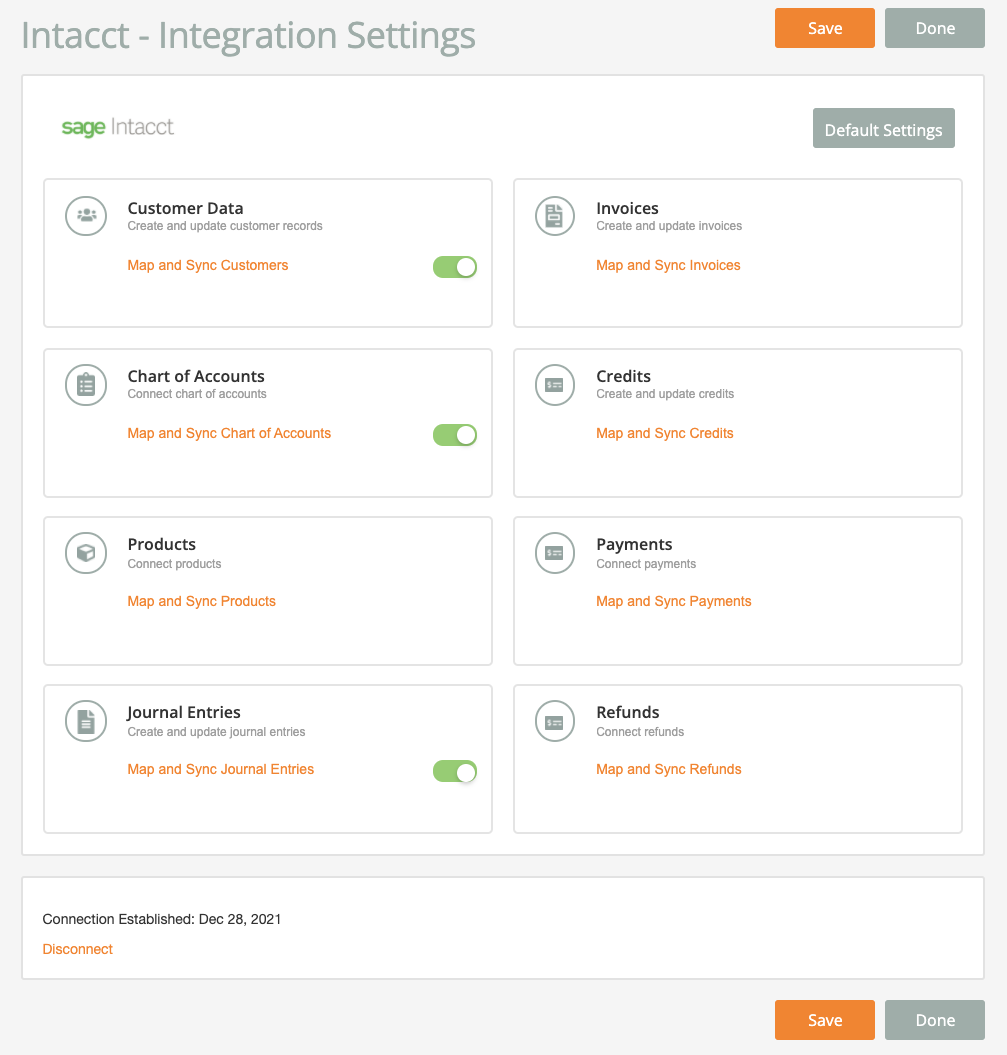Viewport: 1007px width, 1055px height.
Task: Open Map and Sync Credits link
Action: (665, 433)
